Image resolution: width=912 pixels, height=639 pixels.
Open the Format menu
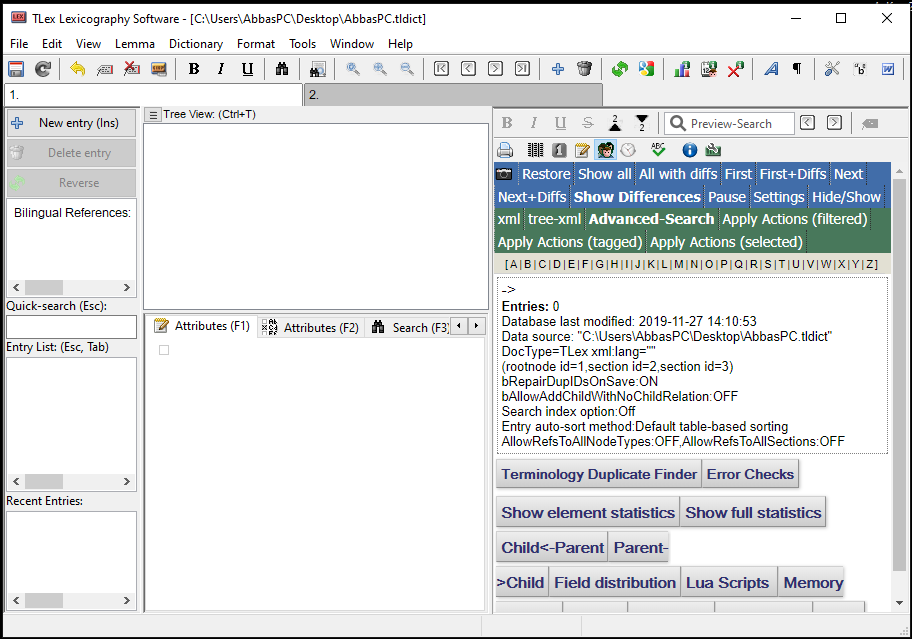click(255, 44)
